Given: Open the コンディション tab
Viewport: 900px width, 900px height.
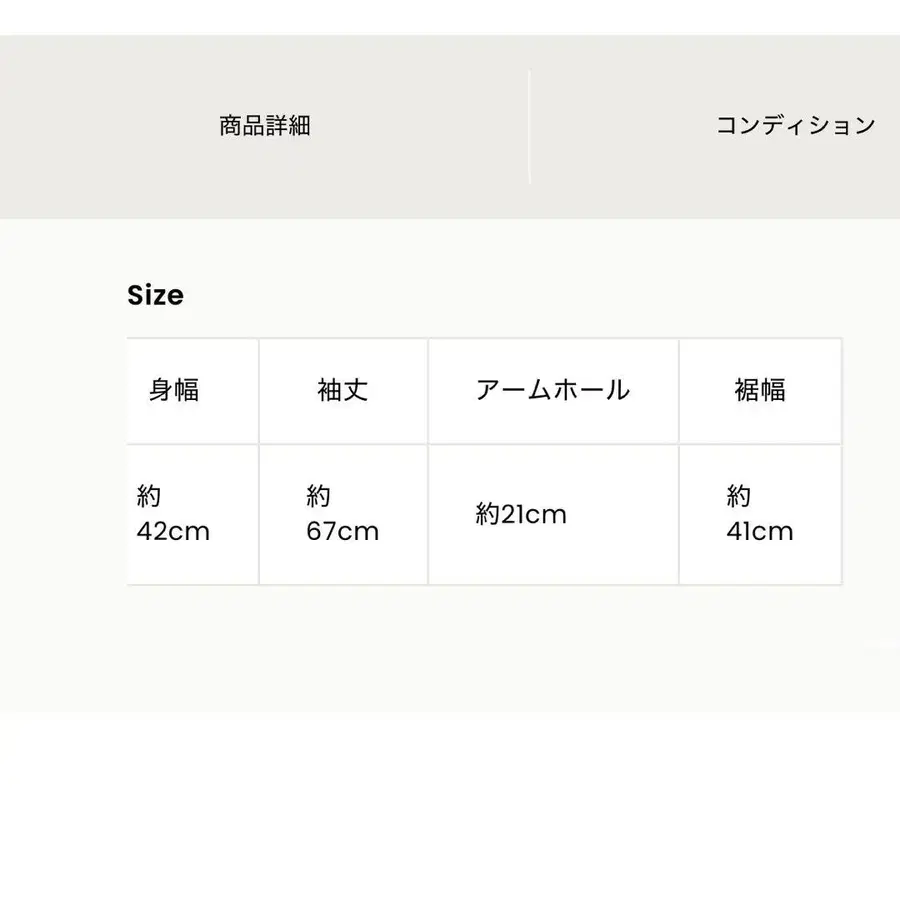Looking at the screenshot, I should (x=795, y=126).
